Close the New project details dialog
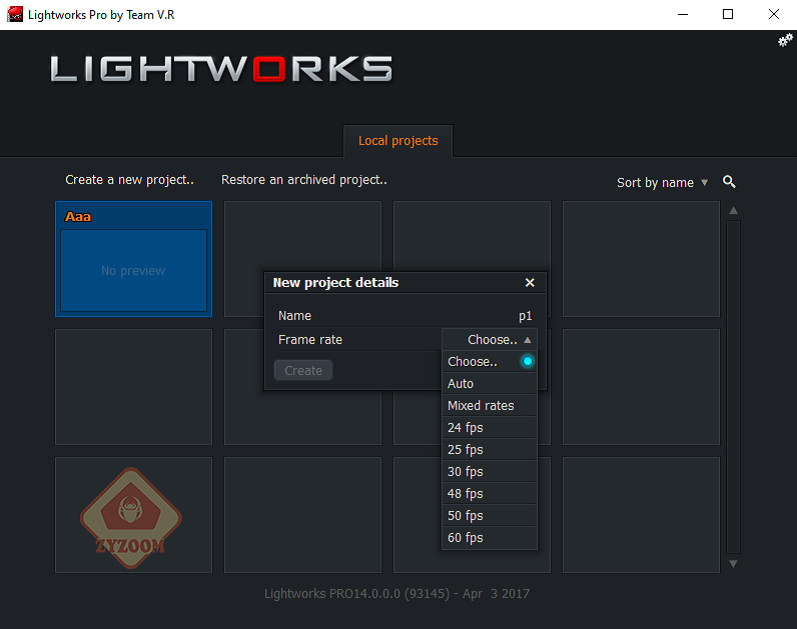797x629 pixels. tap(530, 283)
